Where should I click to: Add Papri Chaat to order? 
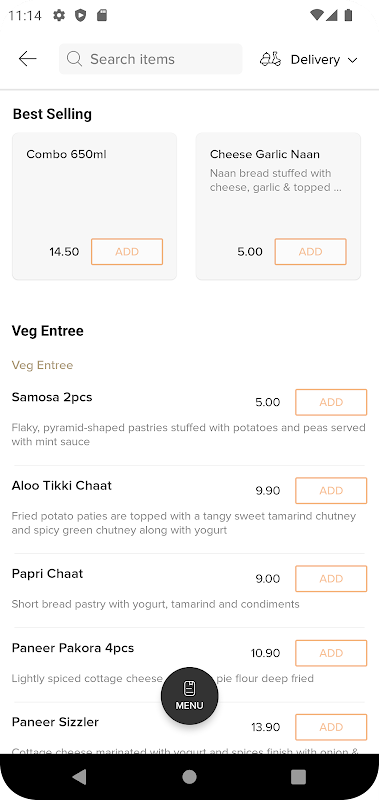coord(331,579)
